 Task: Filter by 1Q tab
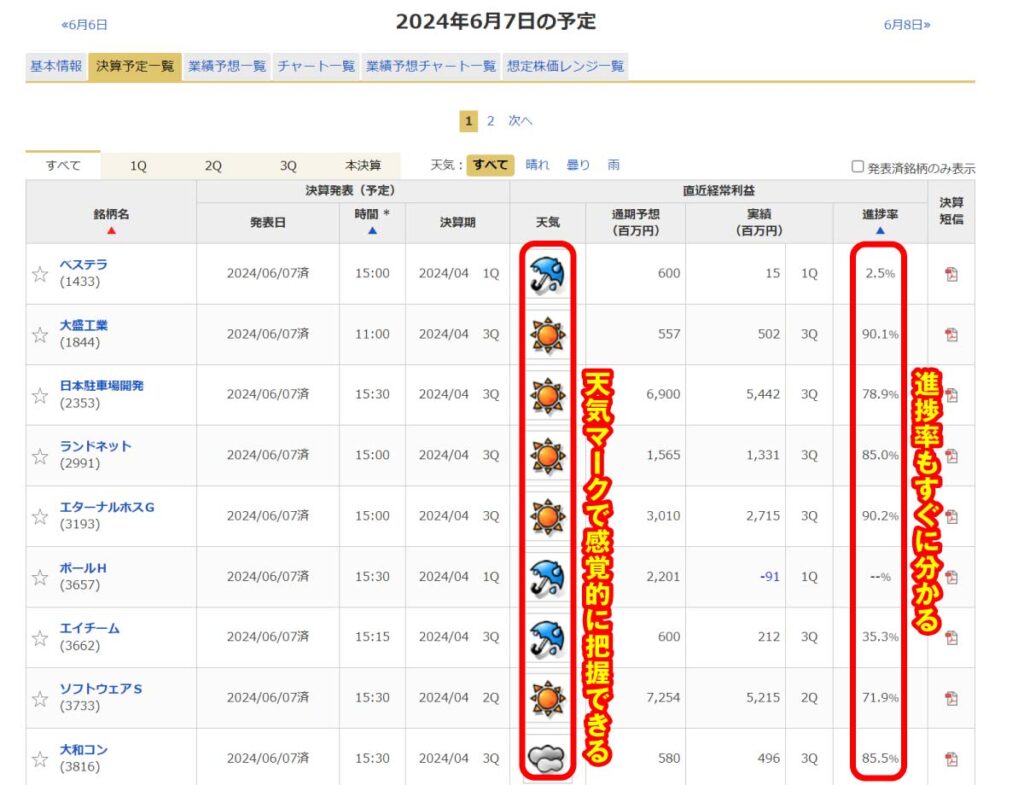[x=138, y=165]
